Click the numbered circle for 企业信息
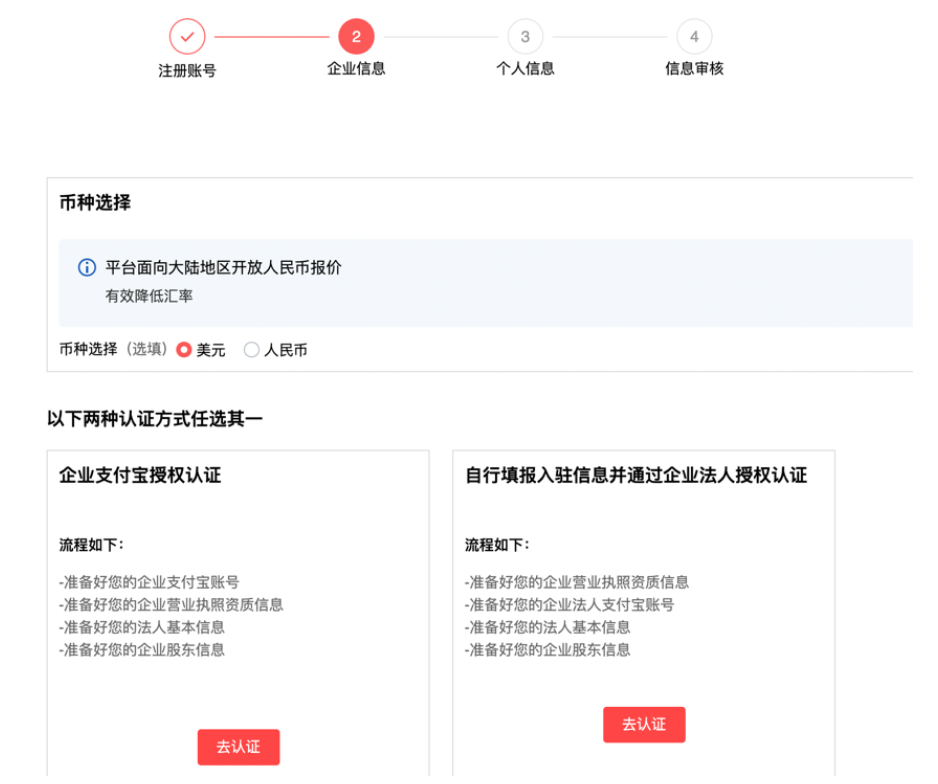 [356, 36]
